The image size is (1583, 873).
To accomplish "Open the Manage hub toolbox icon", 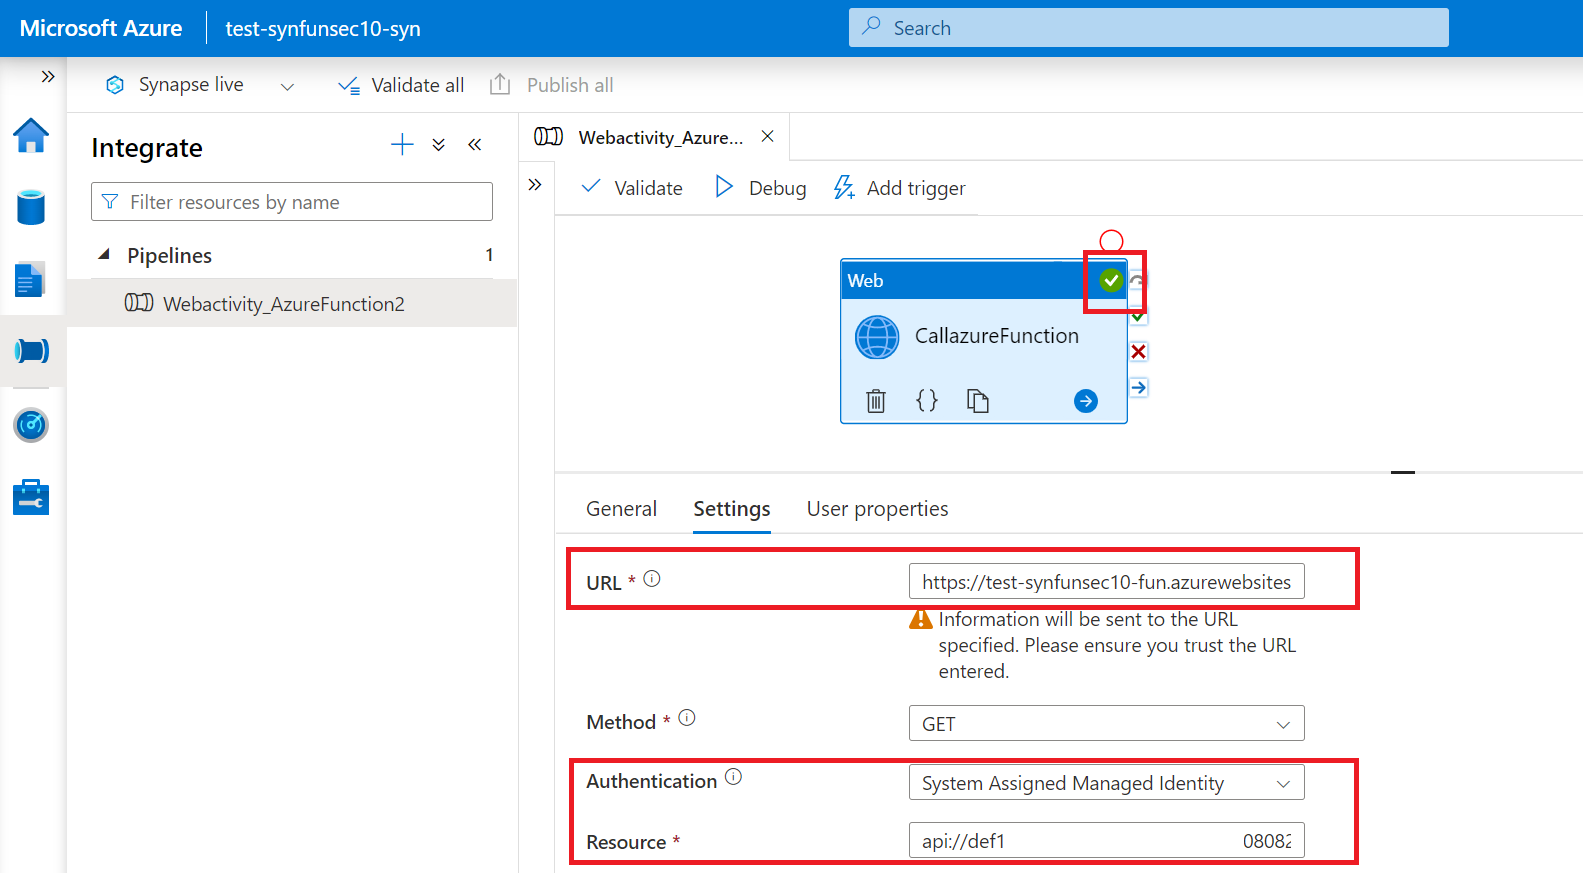I will 31,497.
